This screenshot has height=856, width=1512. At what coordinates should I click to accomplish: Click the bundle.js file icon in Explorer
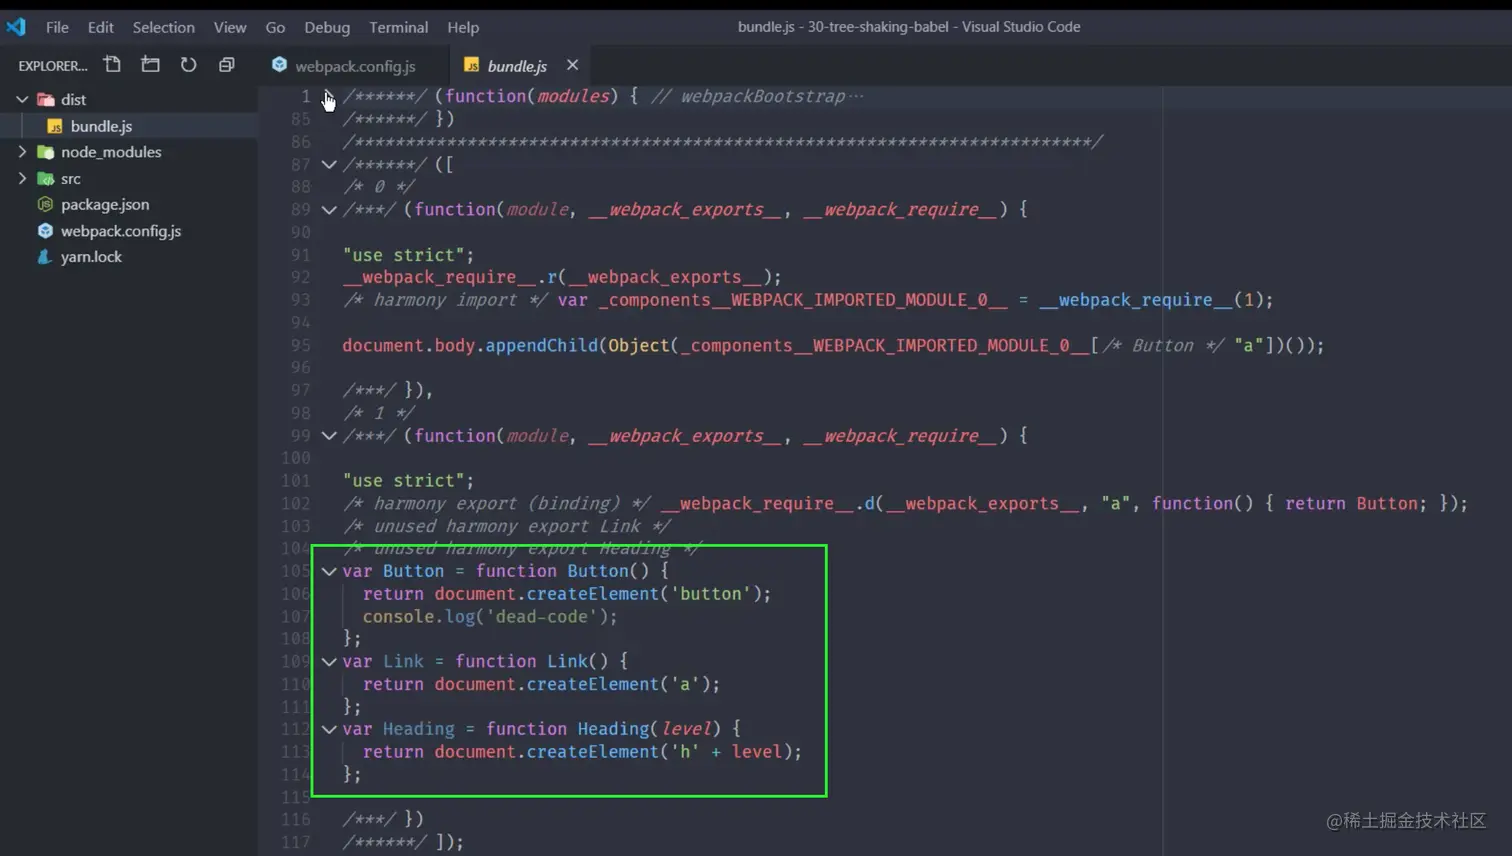tap(55, 126)
